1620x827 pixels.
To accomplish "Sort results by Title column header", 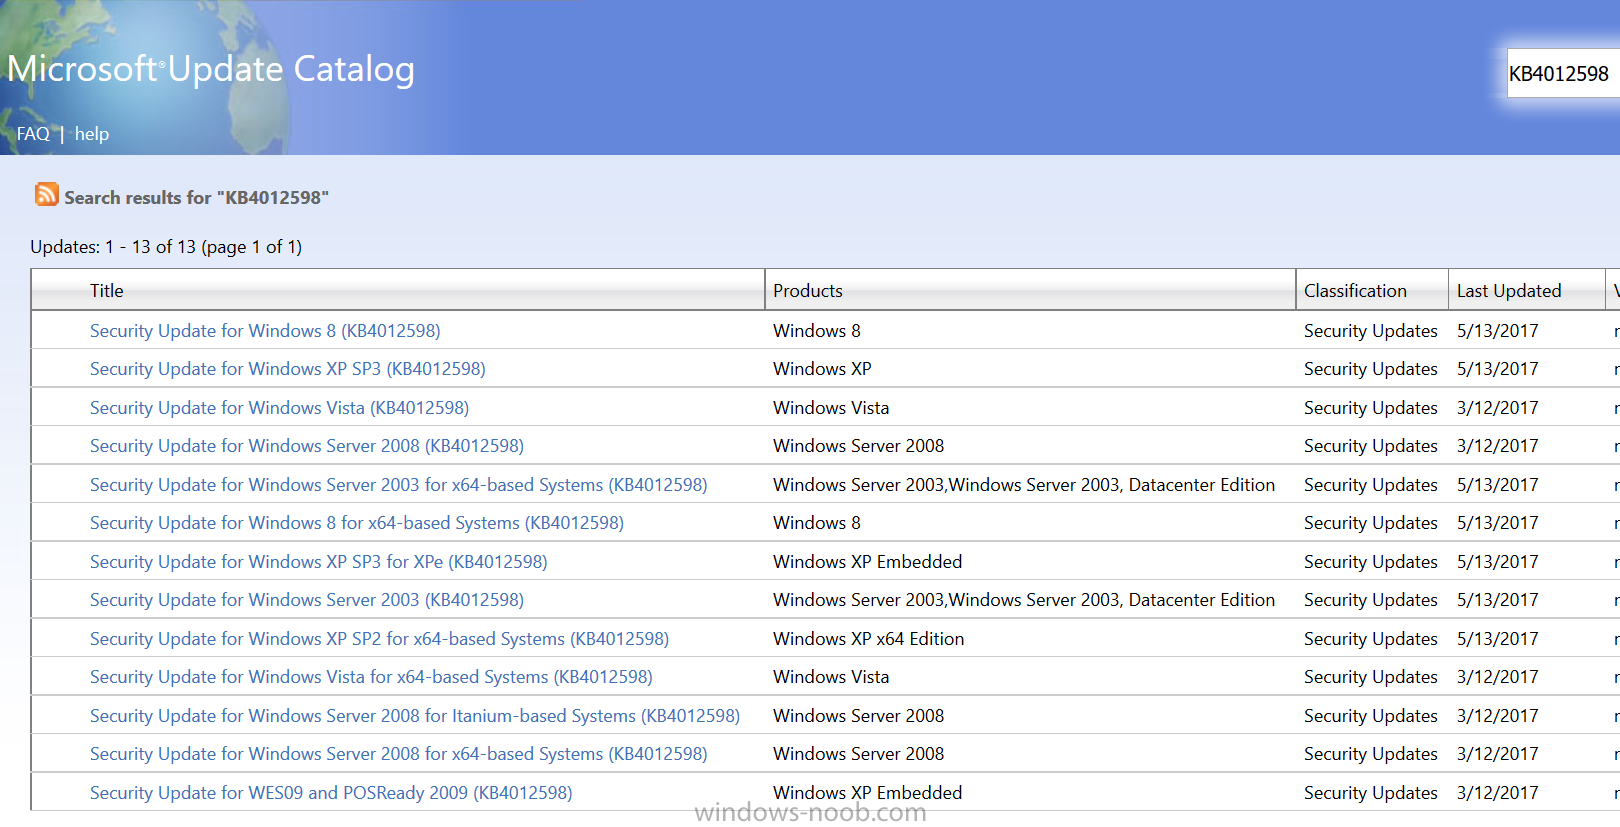I will pos(107,291).
